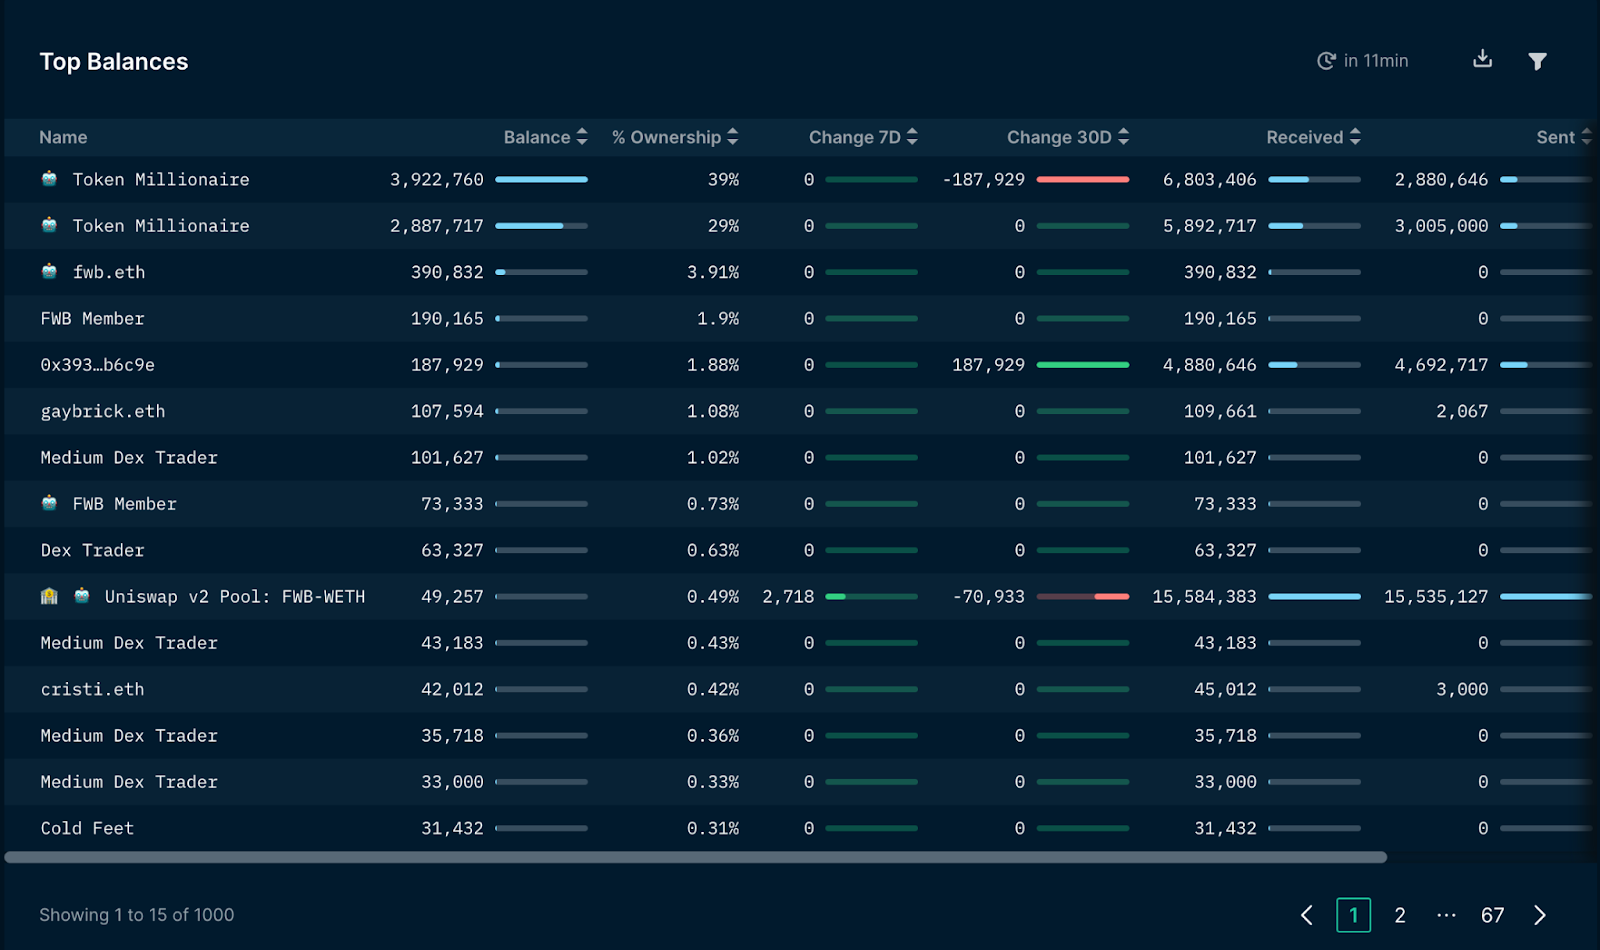Viewport: 1600px width, 950px height.
Task: Open the 0x393…b6c9e address
Action: tap(97, 365)
